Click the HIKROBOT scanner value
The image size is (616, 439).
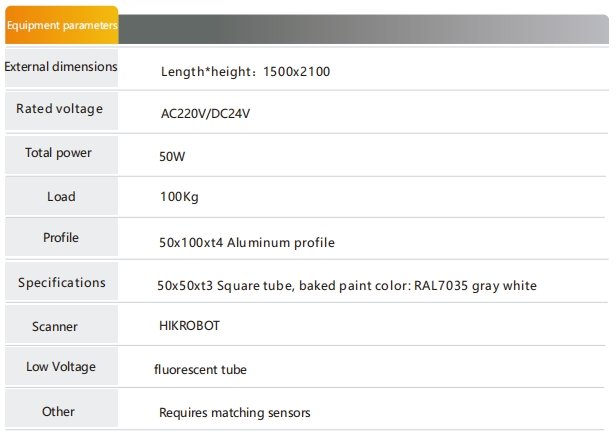189,326
